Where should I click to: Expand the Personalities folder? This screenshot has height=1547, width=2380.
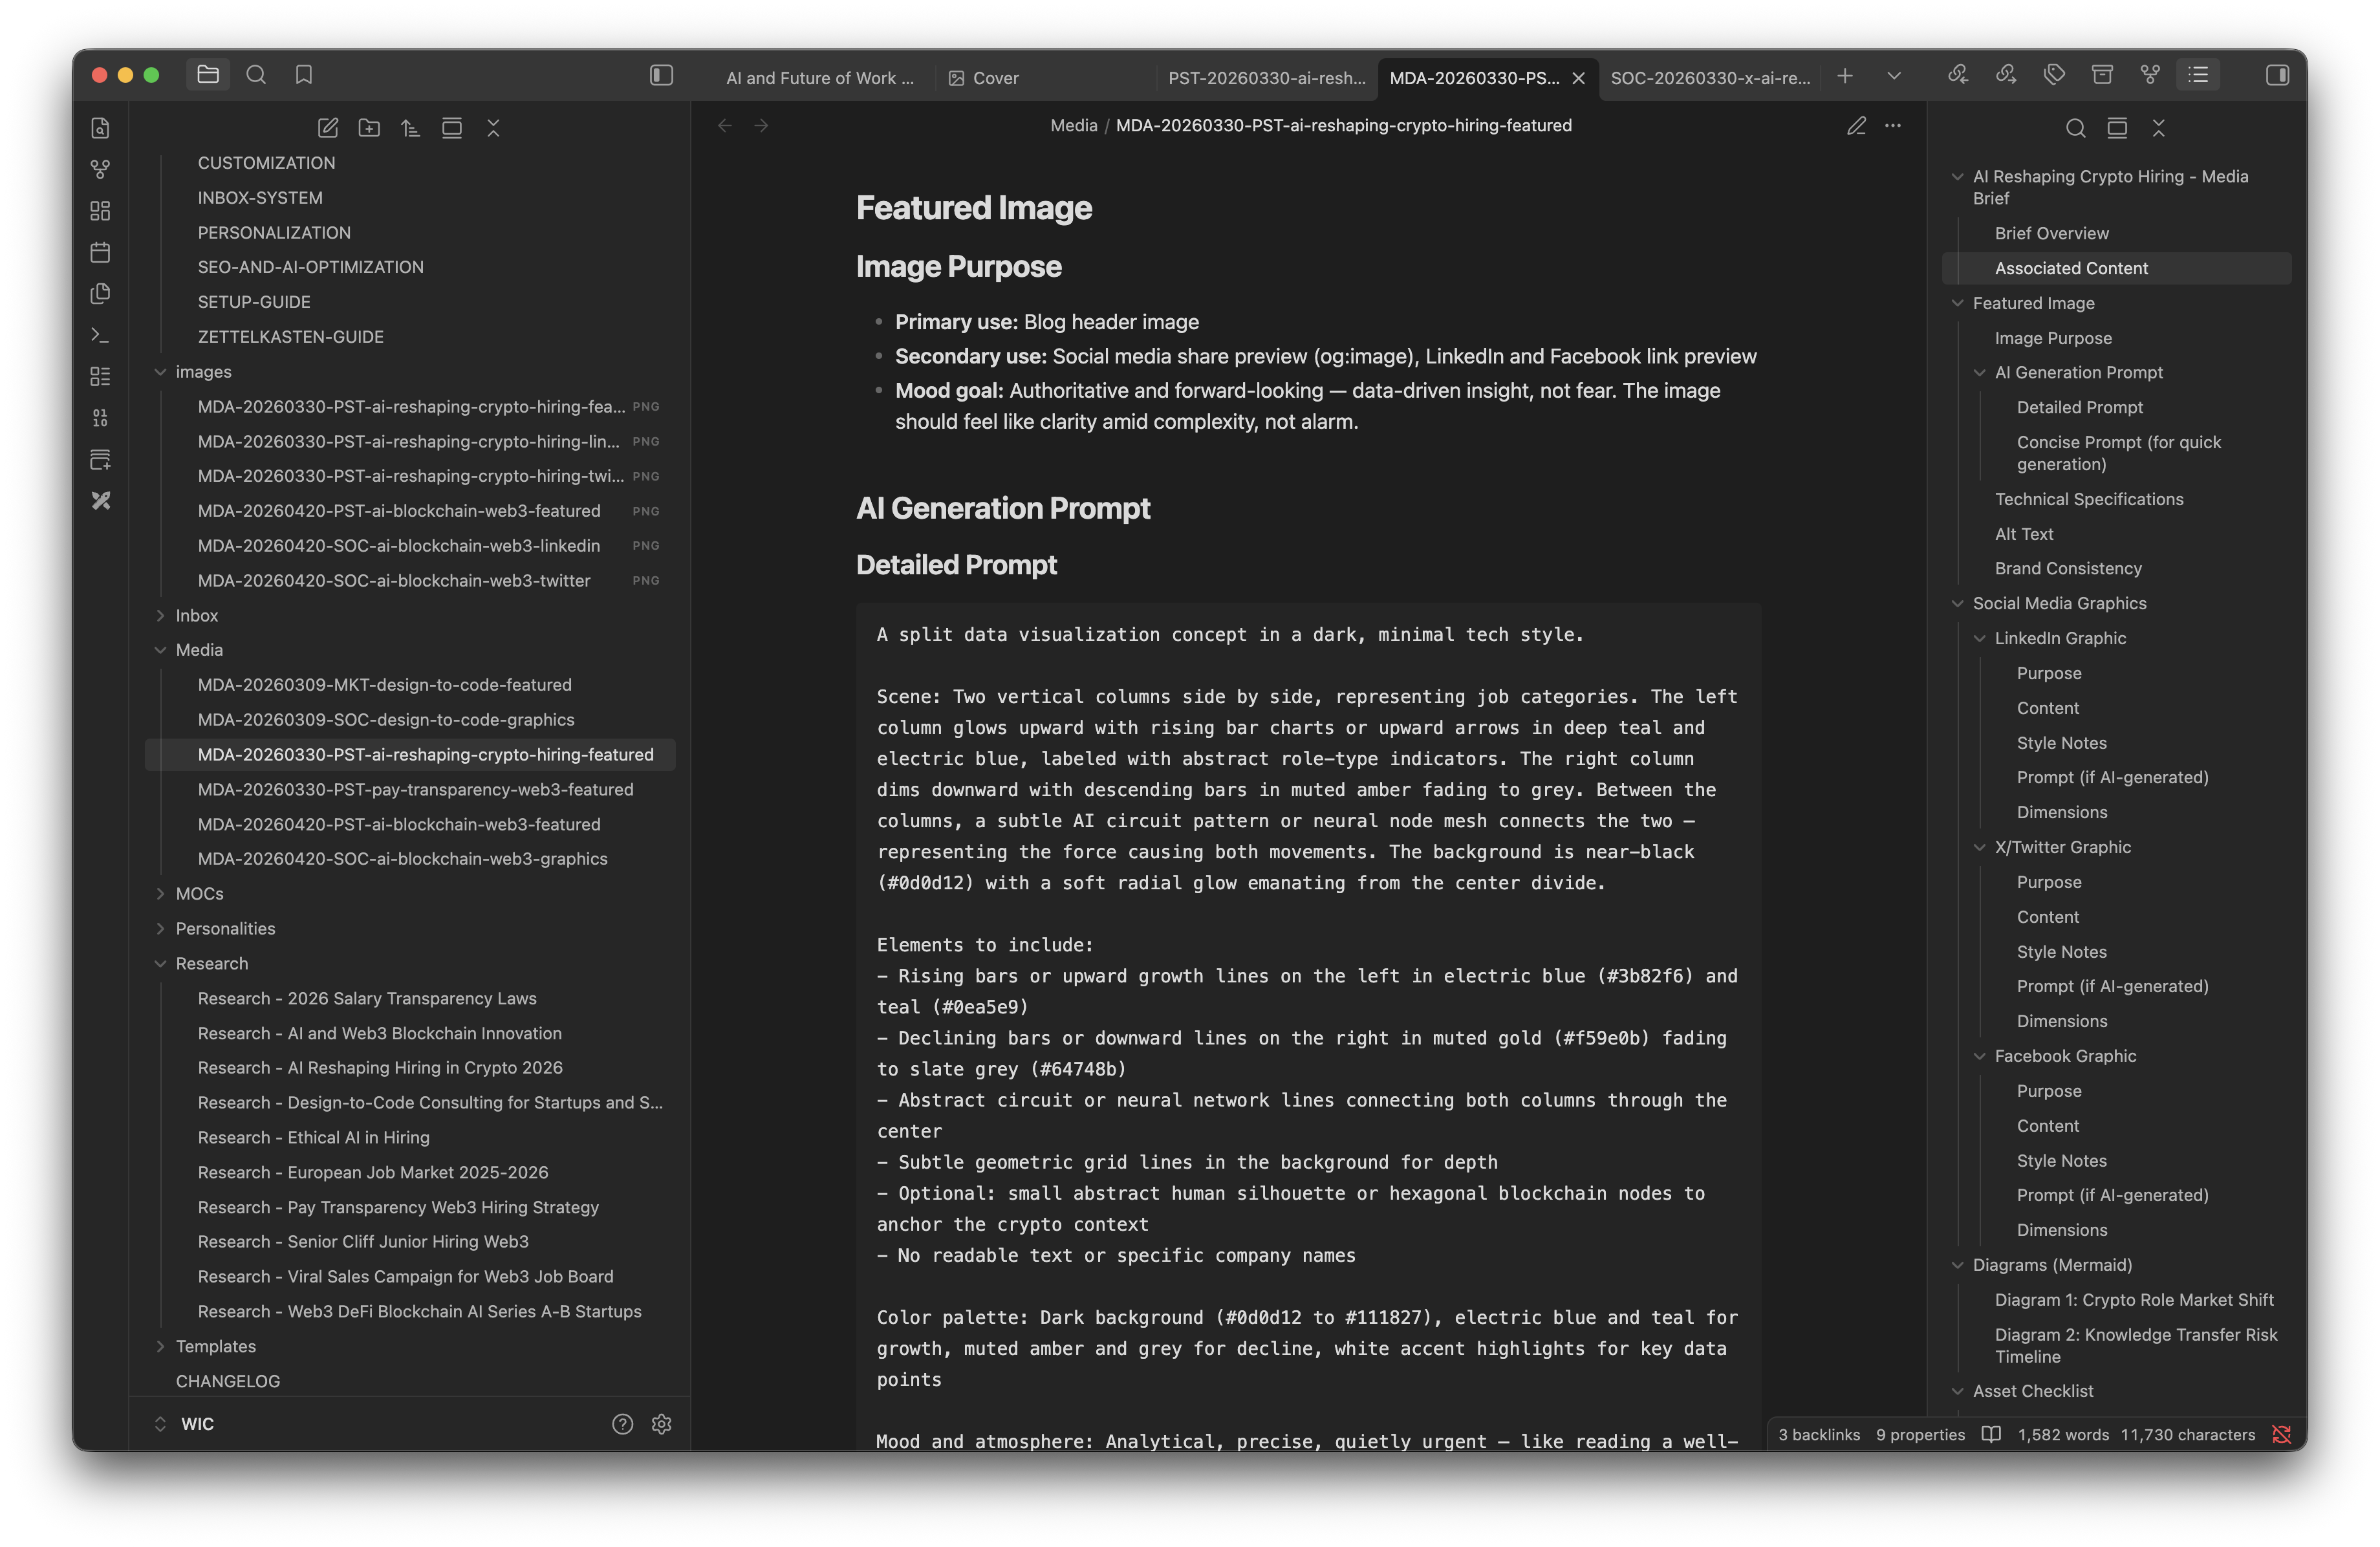tap(160, 929)
